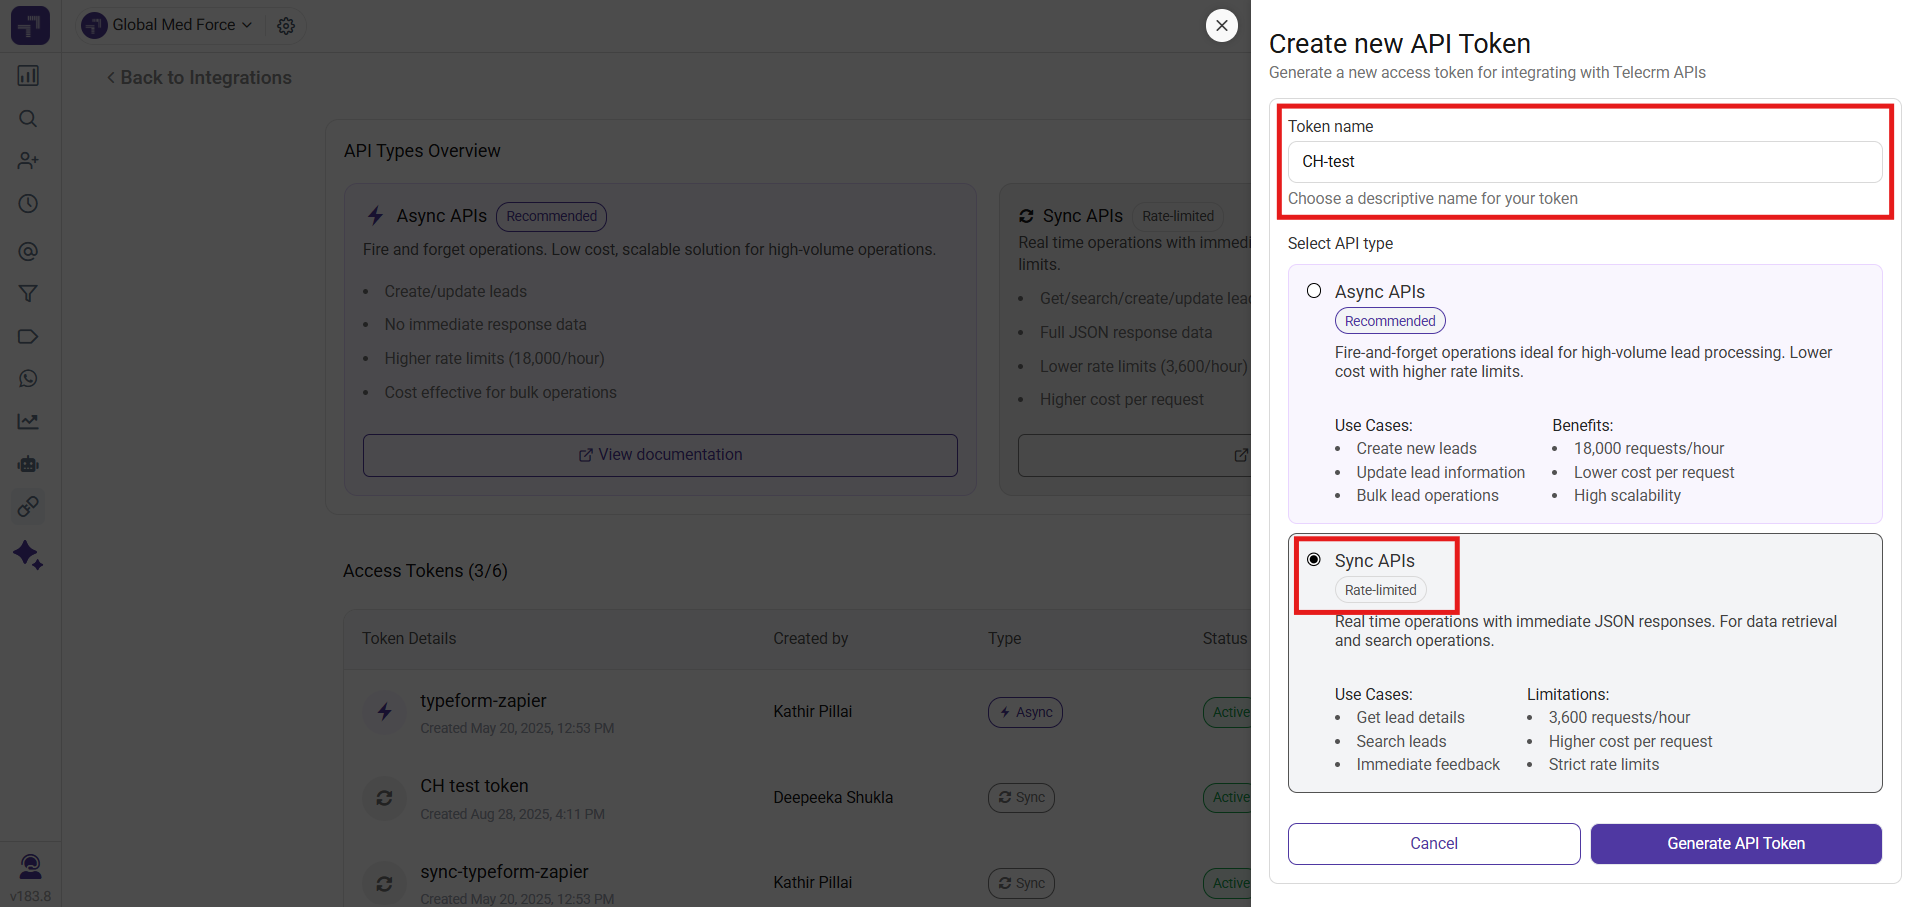Click the 'Created by' column header
The width and height of the screenshot is (1918, 907).
810,639
